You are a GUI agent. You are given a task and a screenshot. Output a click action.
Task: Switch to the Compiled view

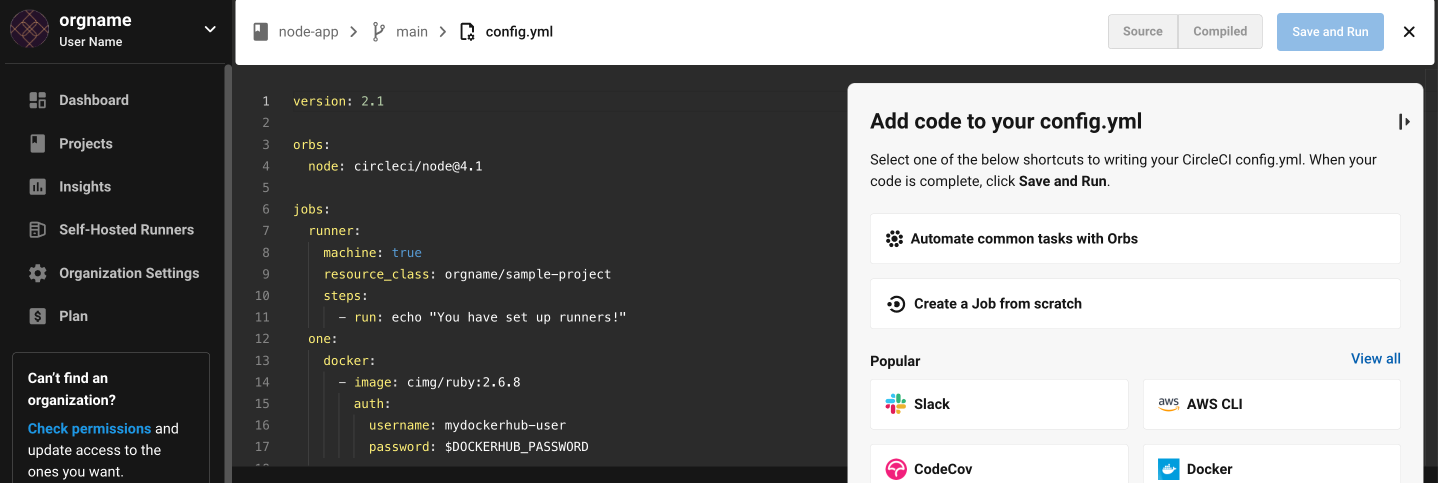[1220, 32]
